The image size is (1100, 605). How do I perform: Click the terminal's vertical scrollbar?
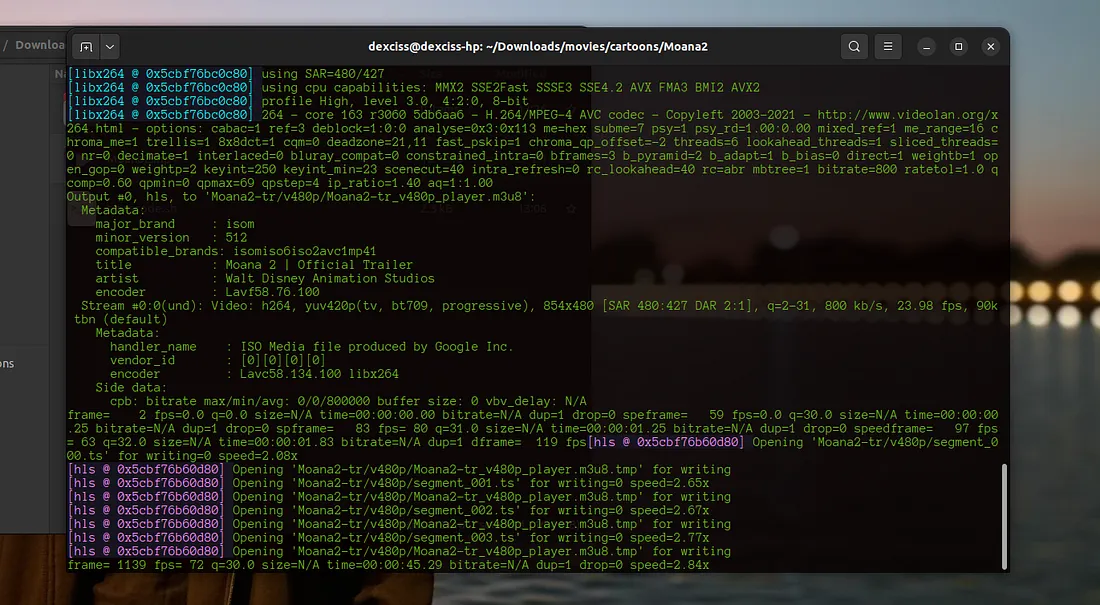click(x=1004, y=516)
